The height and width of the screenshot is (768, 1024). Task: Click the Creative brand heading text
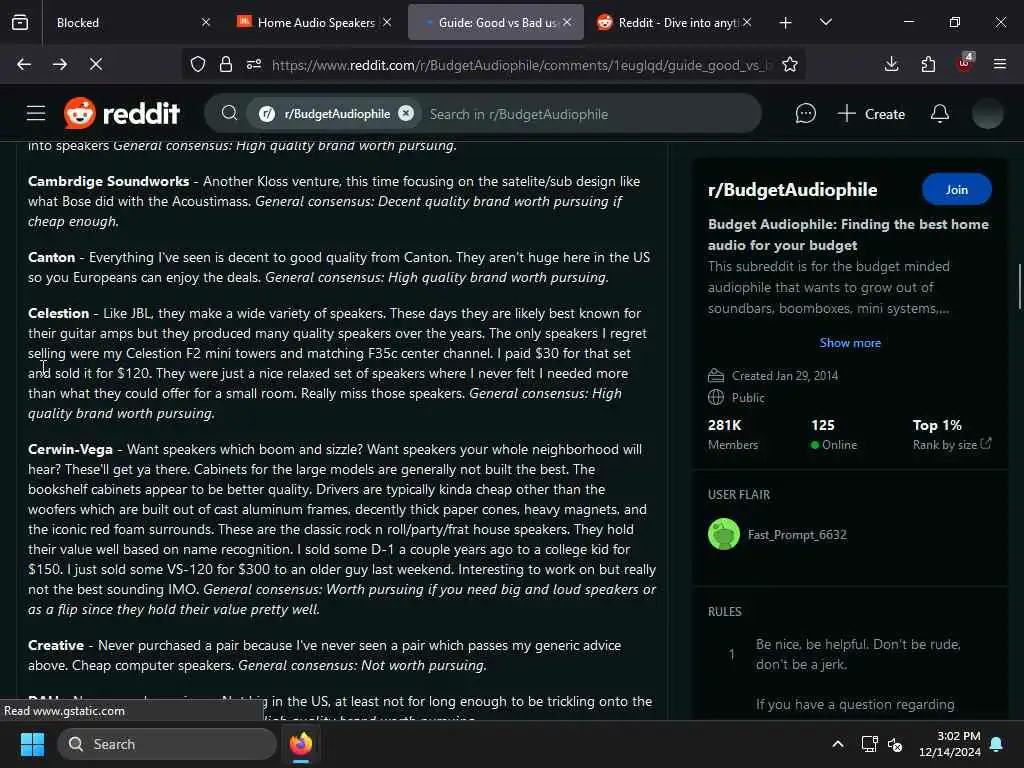click(56, 645)
